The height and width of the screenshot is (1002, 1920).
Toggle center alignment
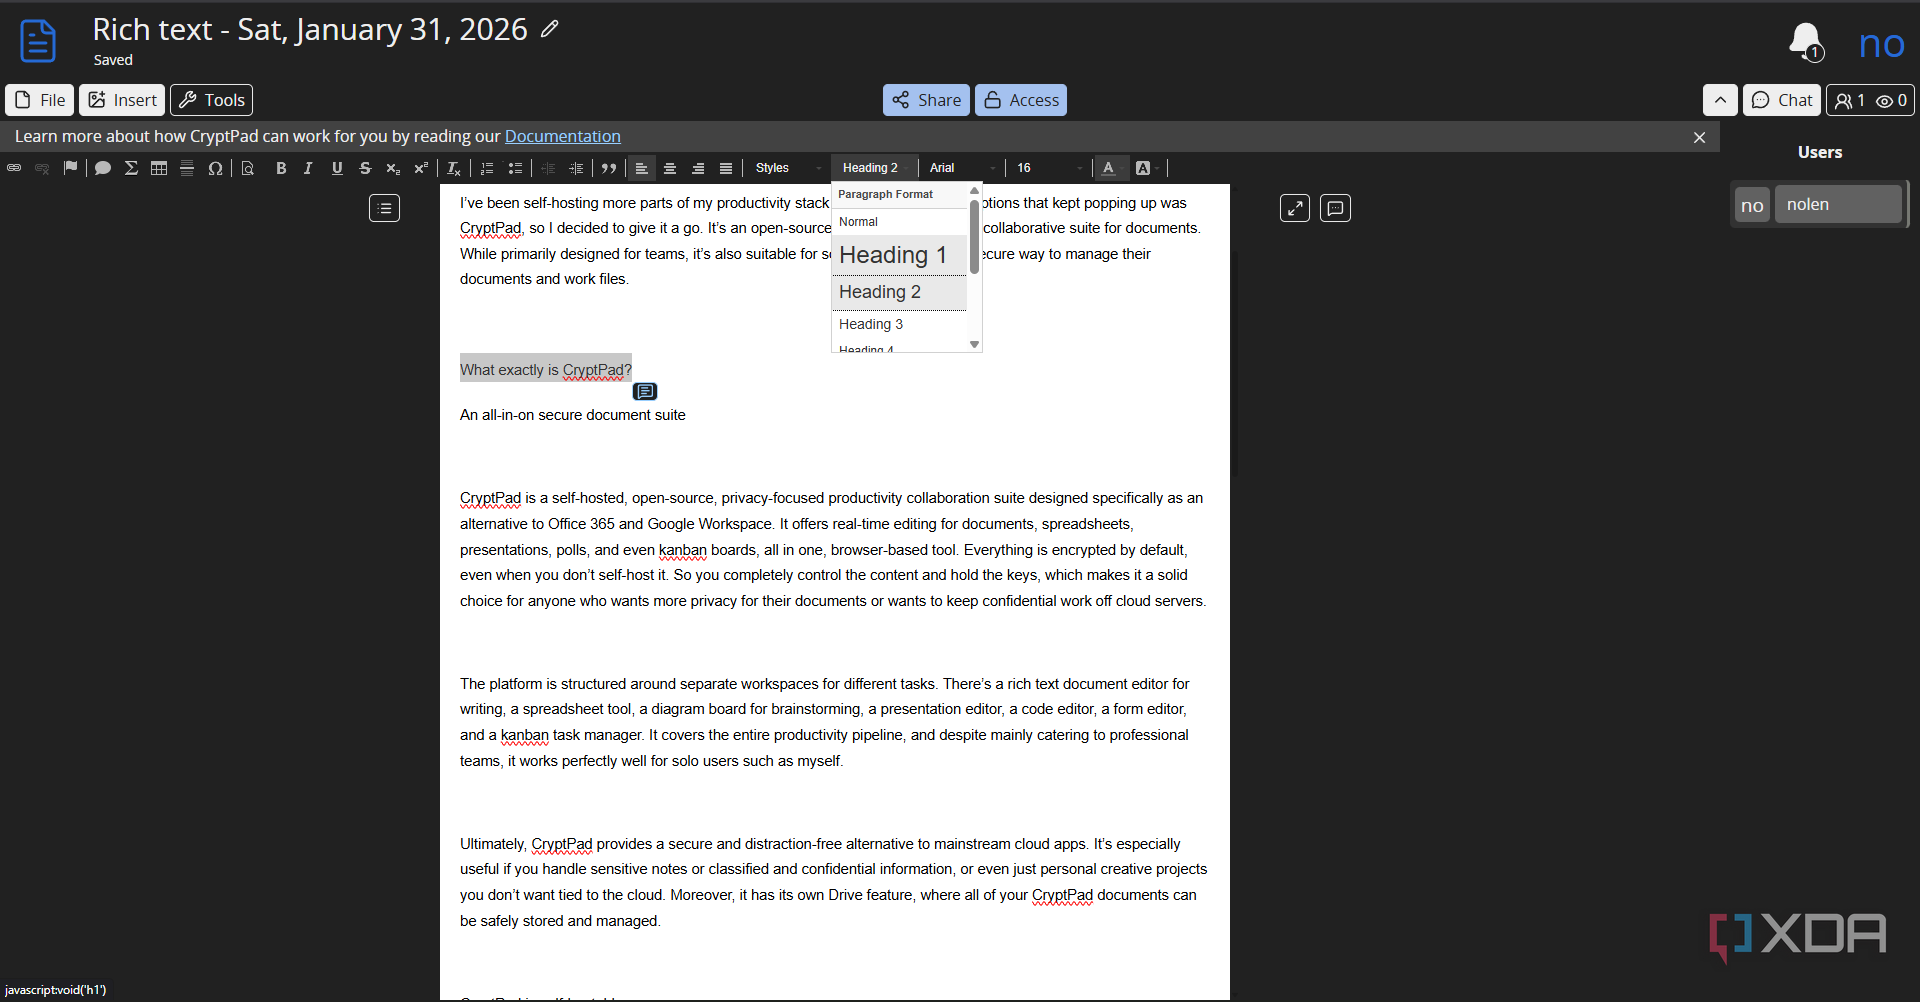point(670,168)
